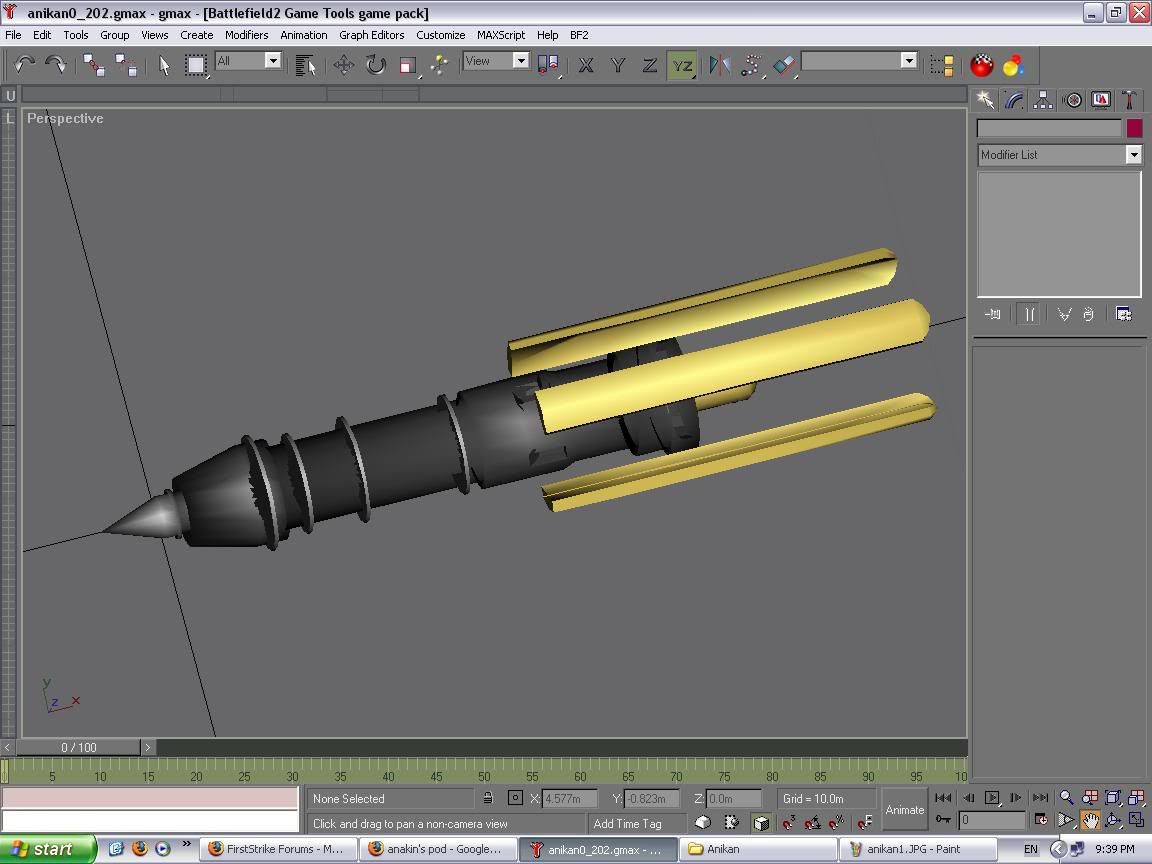Restrict transform to Y axis
The width and height of the screenshot is (1152, 864).
pyautogui.click(x=618, y=65)
